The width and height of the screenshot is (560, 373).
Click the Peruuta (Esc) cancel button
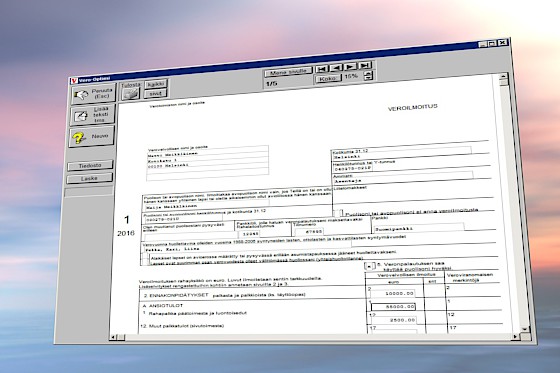click(x=94, y=94)
